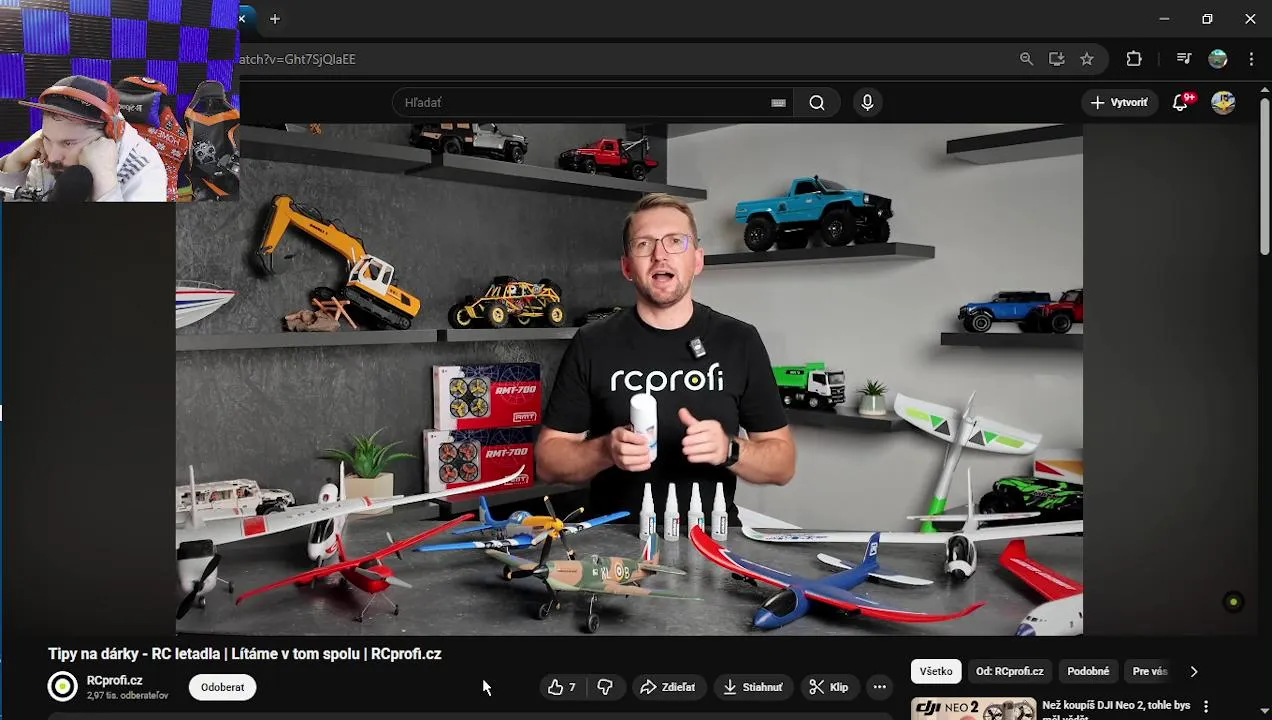Open the Chrome three-dot menu
Image resolution: width=1272 pixels, height=720 pixels.
pos(1251,59)
